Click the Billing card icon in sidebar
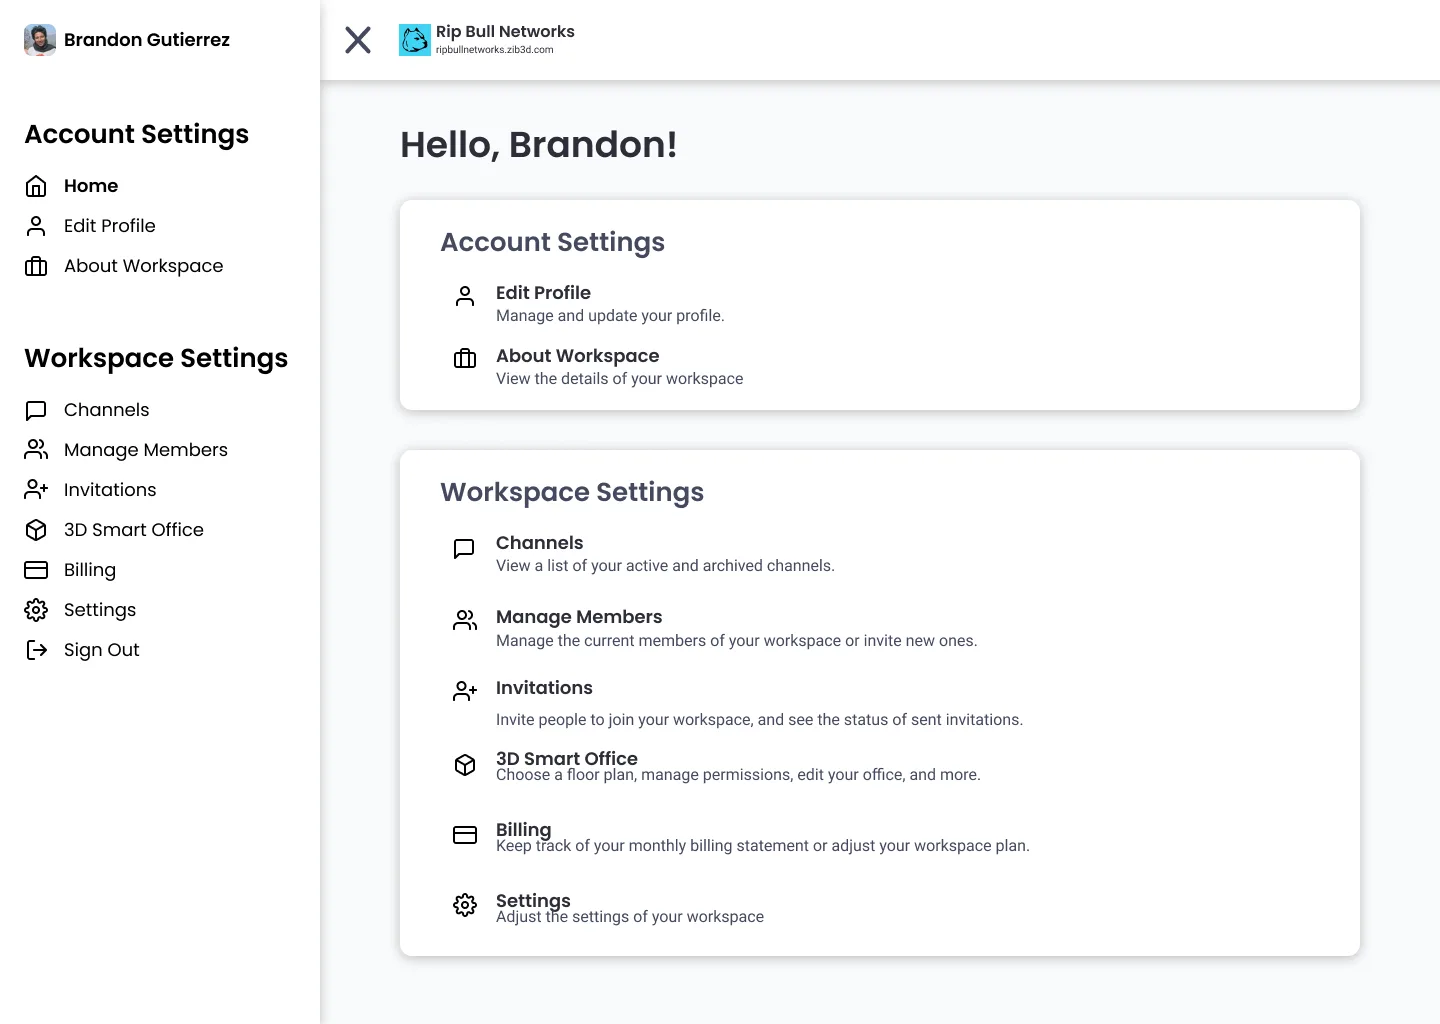Viewport: 1440px width, 1024px height. 36,570
